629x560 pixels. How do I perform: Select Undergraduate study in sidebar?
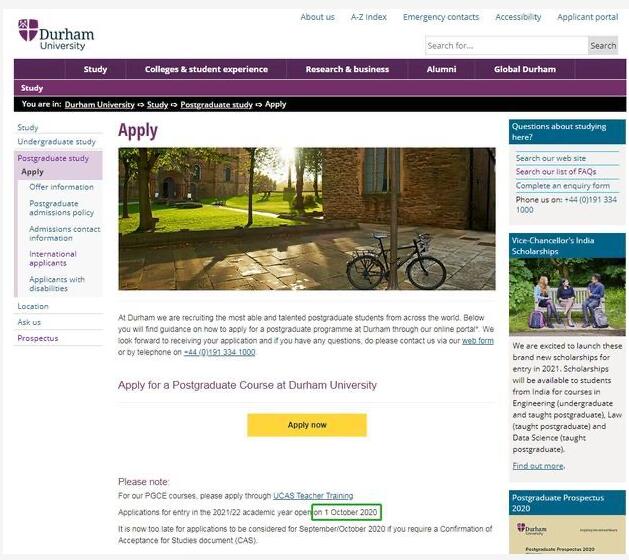[x=57, y=142]
